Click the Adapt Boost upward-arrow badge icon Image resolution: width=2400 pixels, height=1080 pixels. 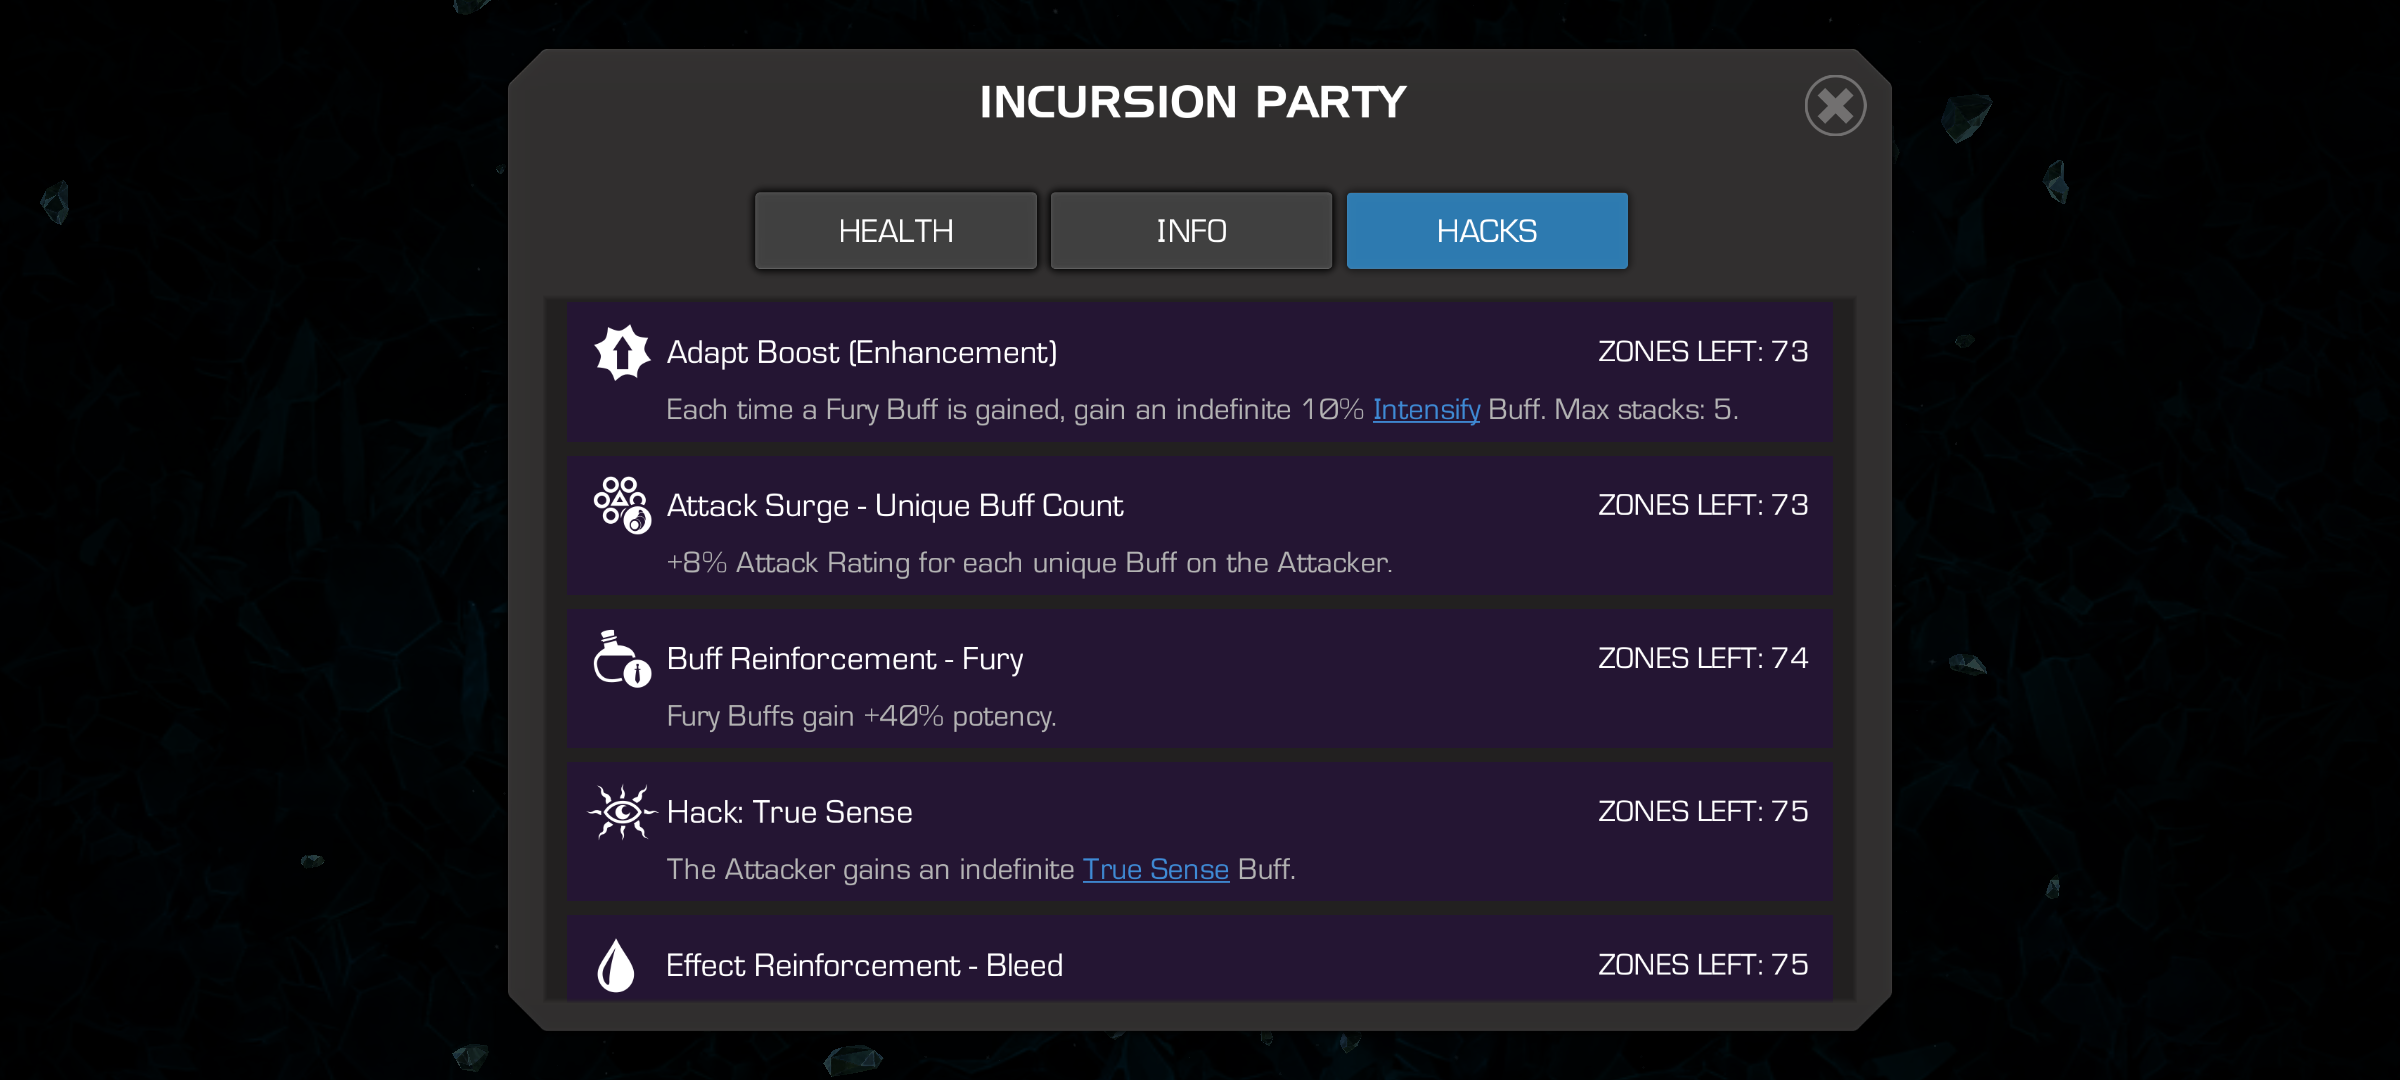(x=622, y=352)
